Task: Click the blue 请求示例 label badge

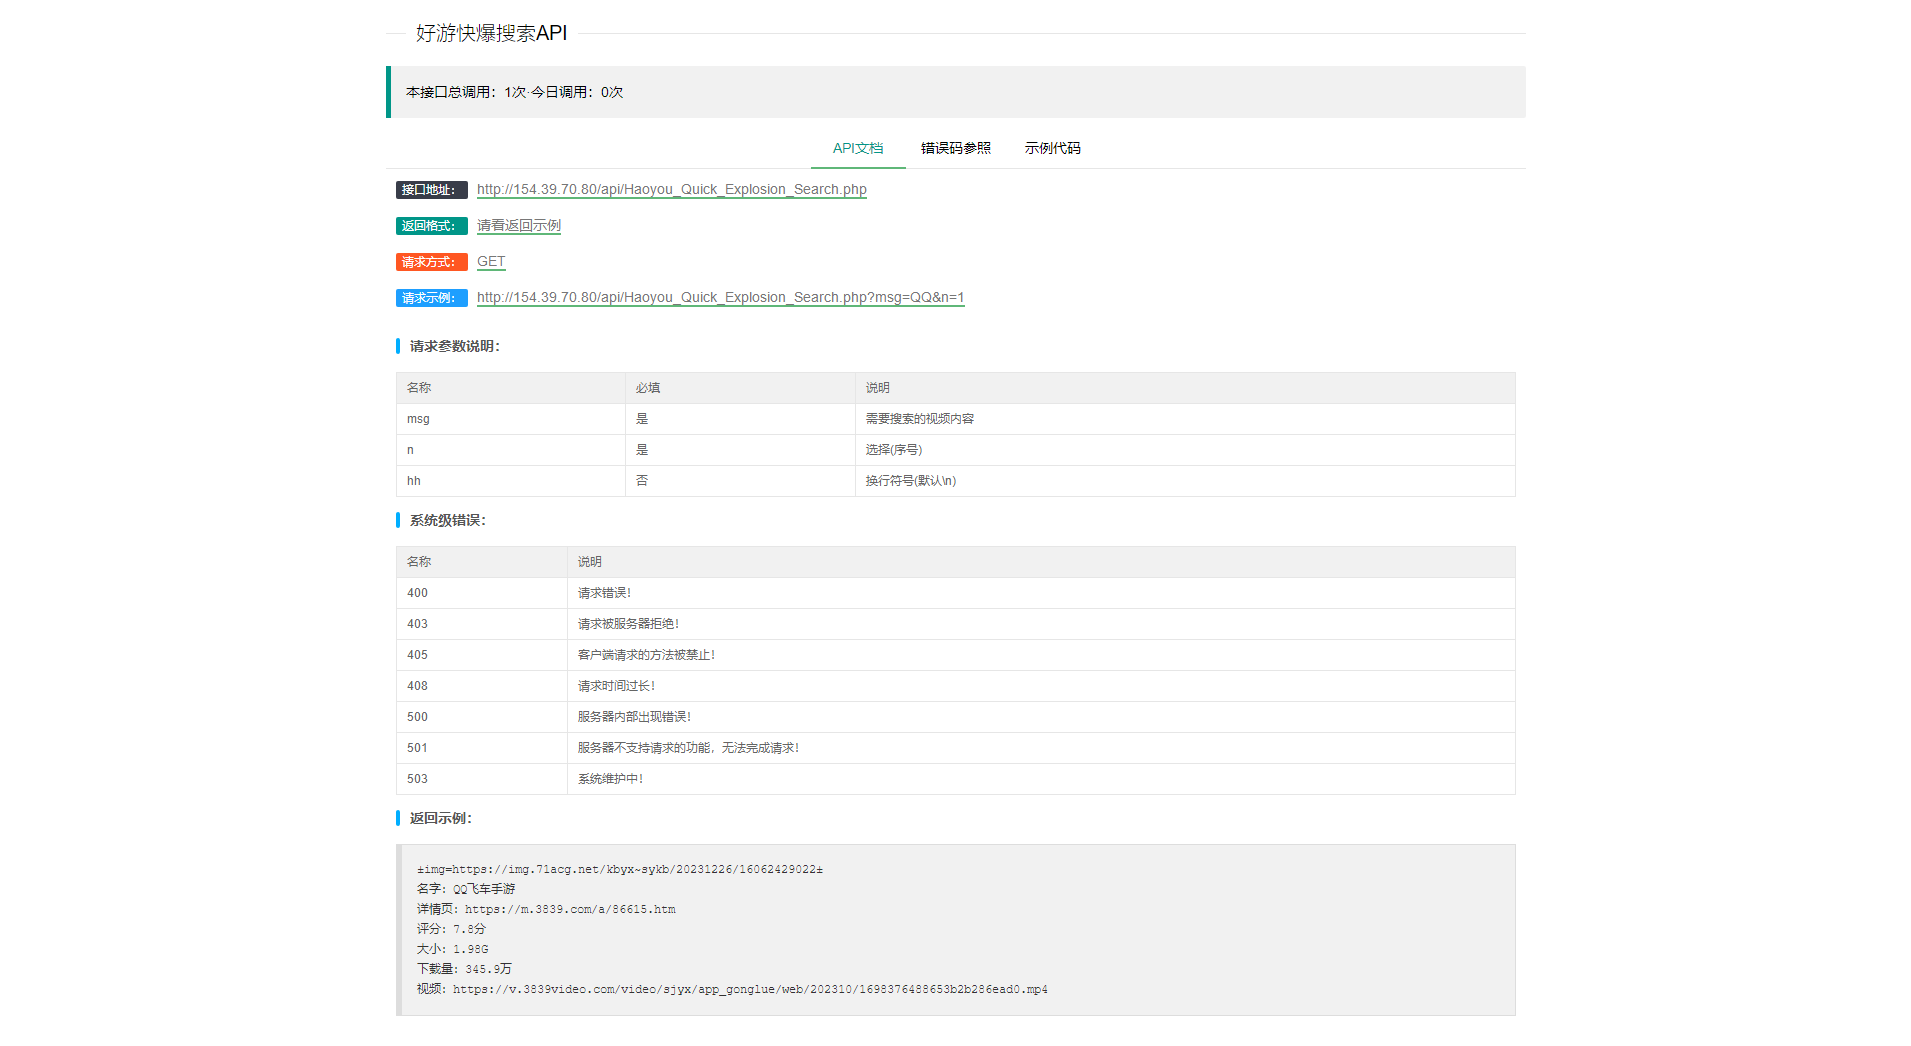Action: click(431, 298)
